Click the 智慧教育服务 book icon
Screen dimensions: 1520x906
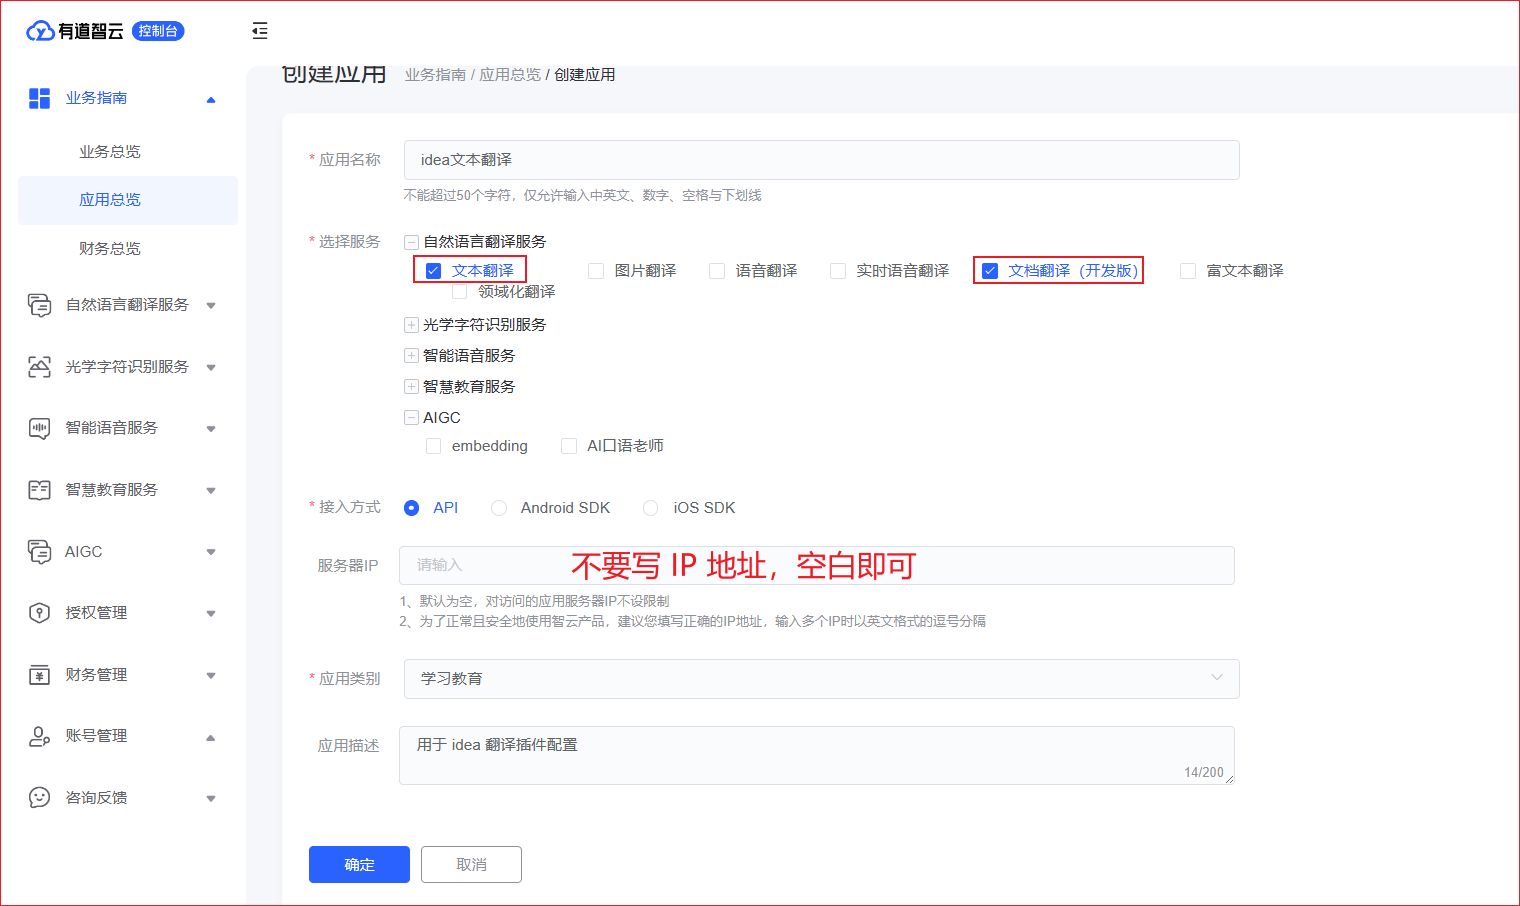click(39, 490)
